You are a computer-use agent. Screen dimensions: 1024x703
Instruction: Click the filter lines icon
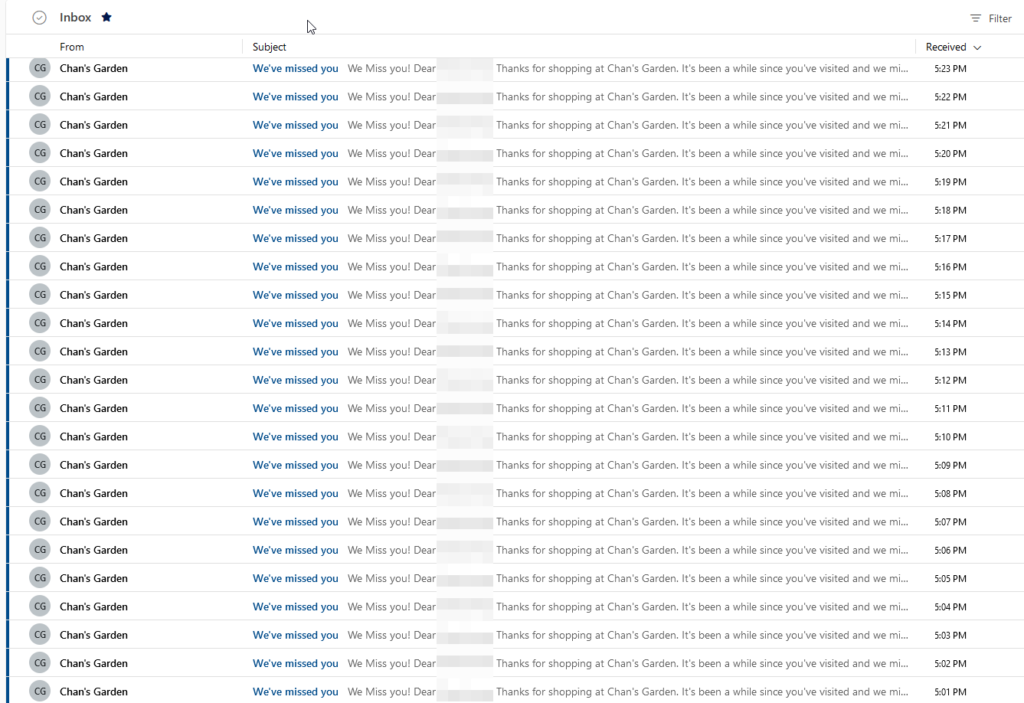click(976, 19)
